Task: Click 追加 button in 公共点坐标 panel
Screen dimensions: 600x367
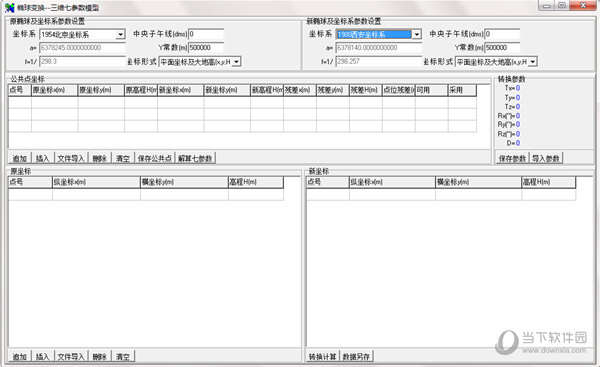Action: pos(20,158)
